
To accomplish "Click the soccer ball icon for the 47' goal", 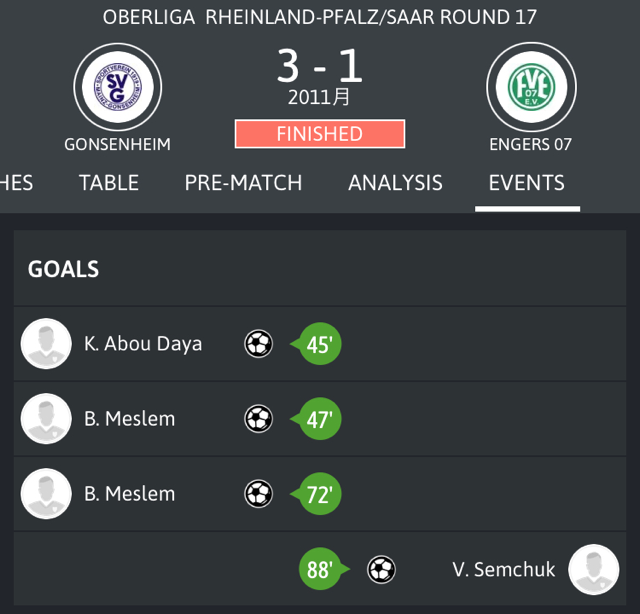I will (x=258, y=419).
